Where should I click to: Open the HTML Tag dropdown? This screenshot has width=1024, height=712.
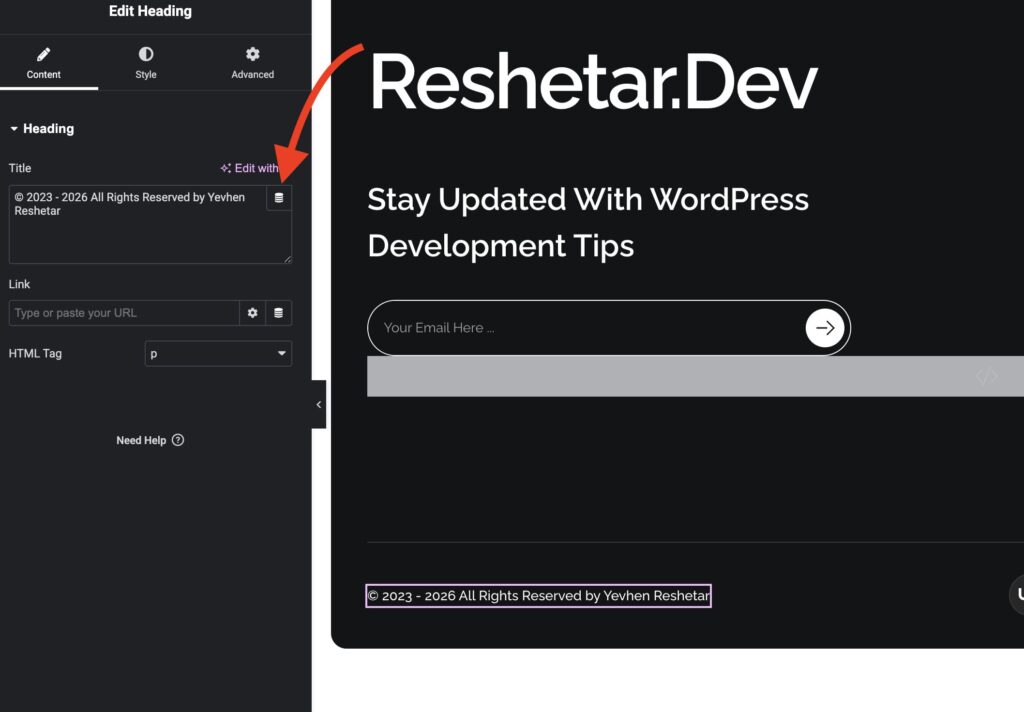[x=218, y=353]
